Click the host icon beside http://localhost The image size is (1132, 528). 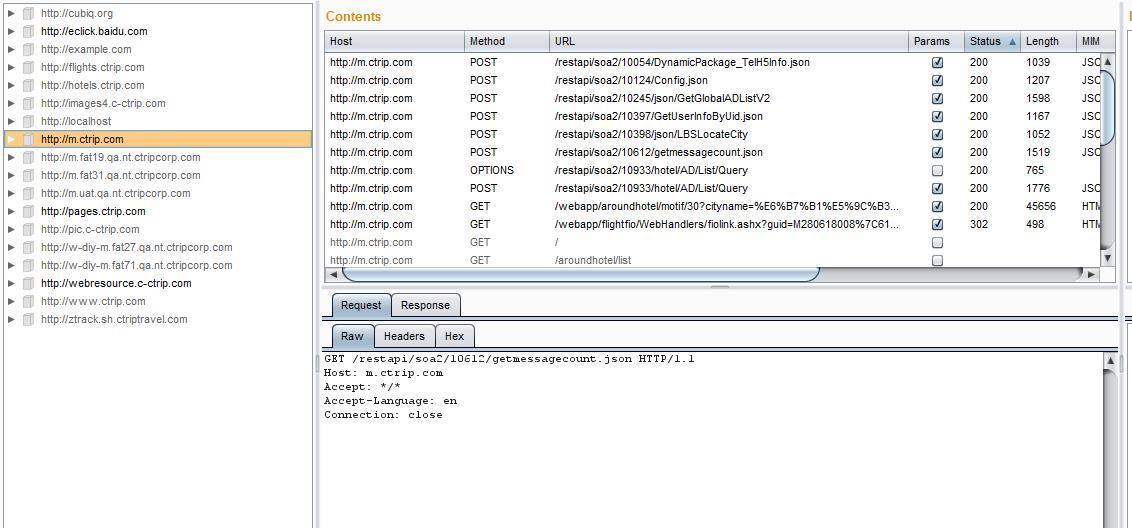pos(28,121)
